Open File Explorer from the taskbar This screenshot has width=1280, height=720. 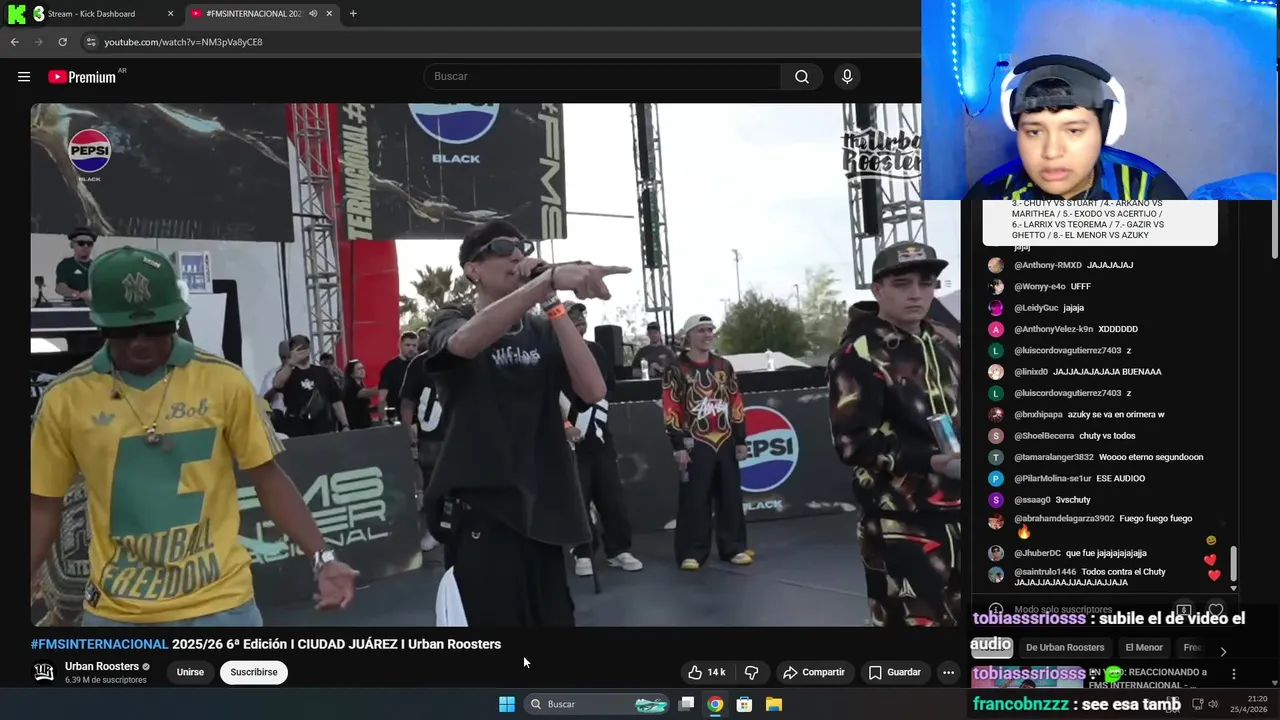click(x=773, y=704)
